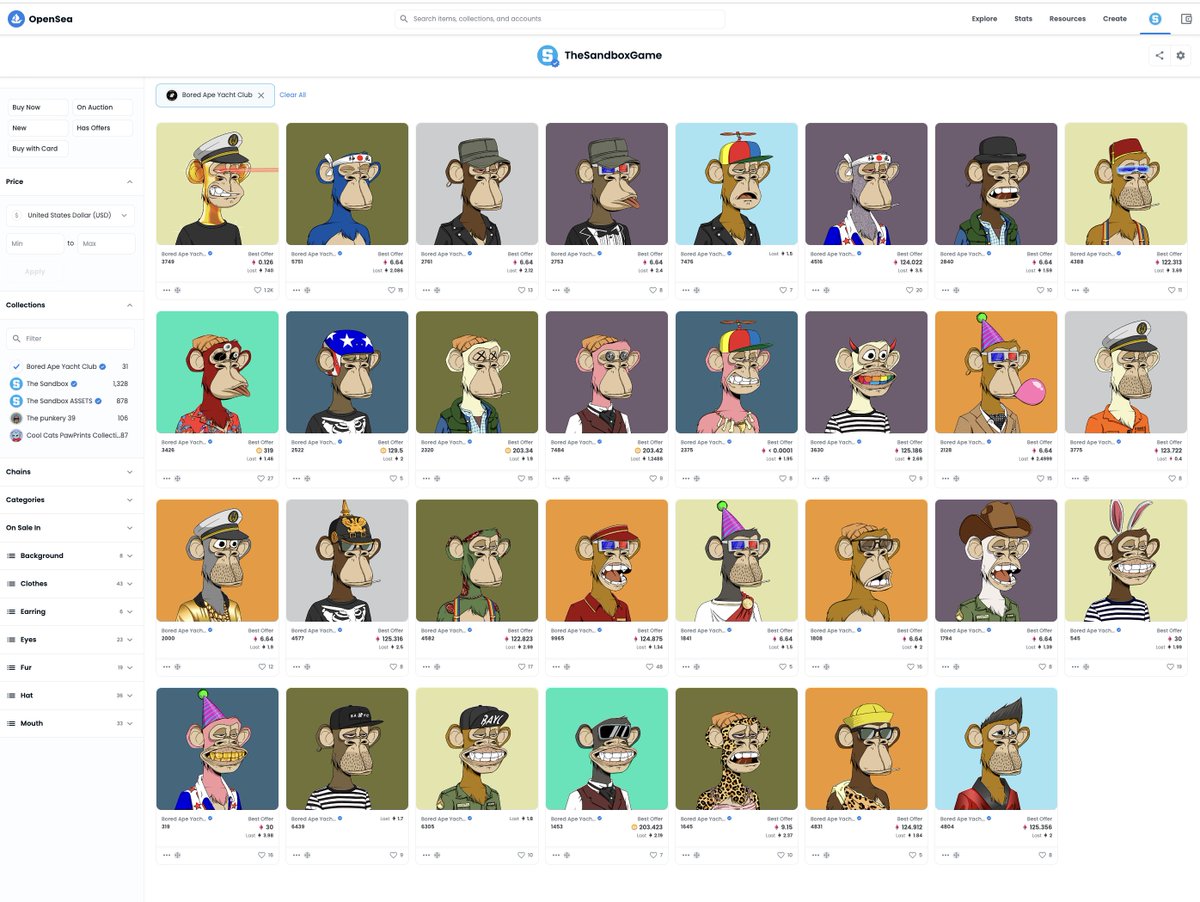This screenshot has height=902, width=1200.
Task: Toggle the Has Offers status filter
Action: click(103, 128)
